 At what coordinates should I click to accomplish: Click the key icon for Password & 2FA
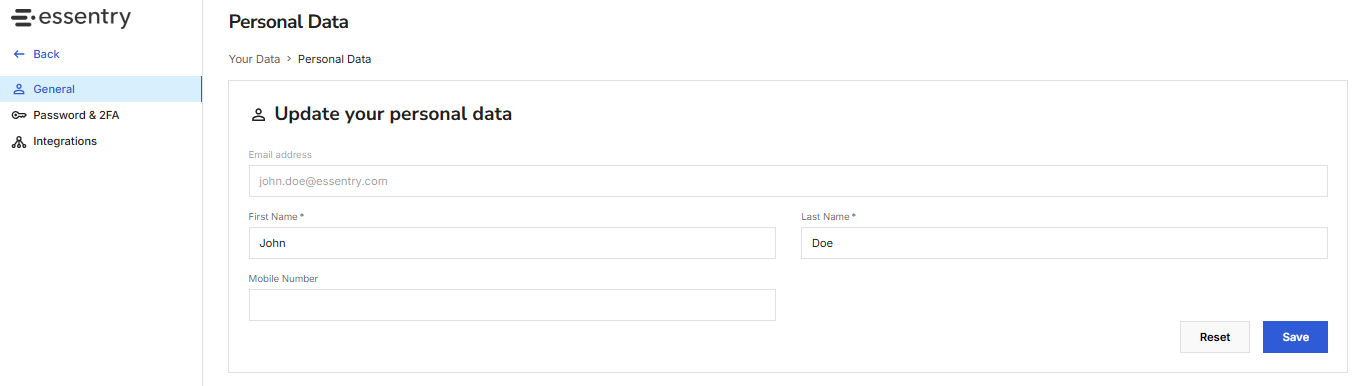[19, 115]
